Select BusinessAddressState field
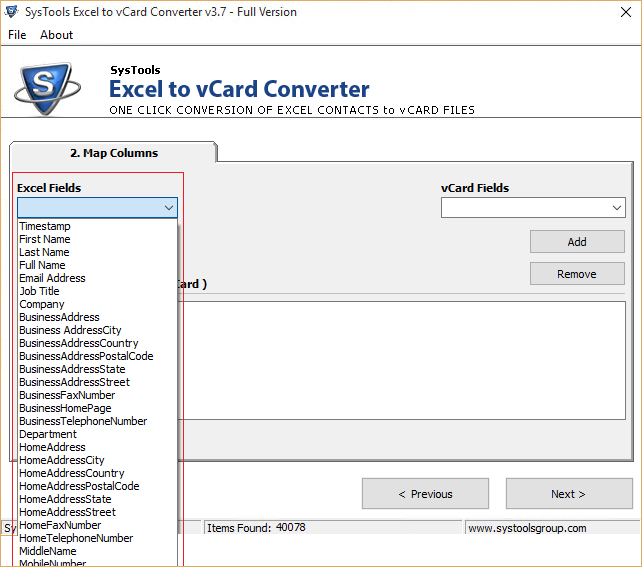This screenshot has width=642, height=567. 97,369
